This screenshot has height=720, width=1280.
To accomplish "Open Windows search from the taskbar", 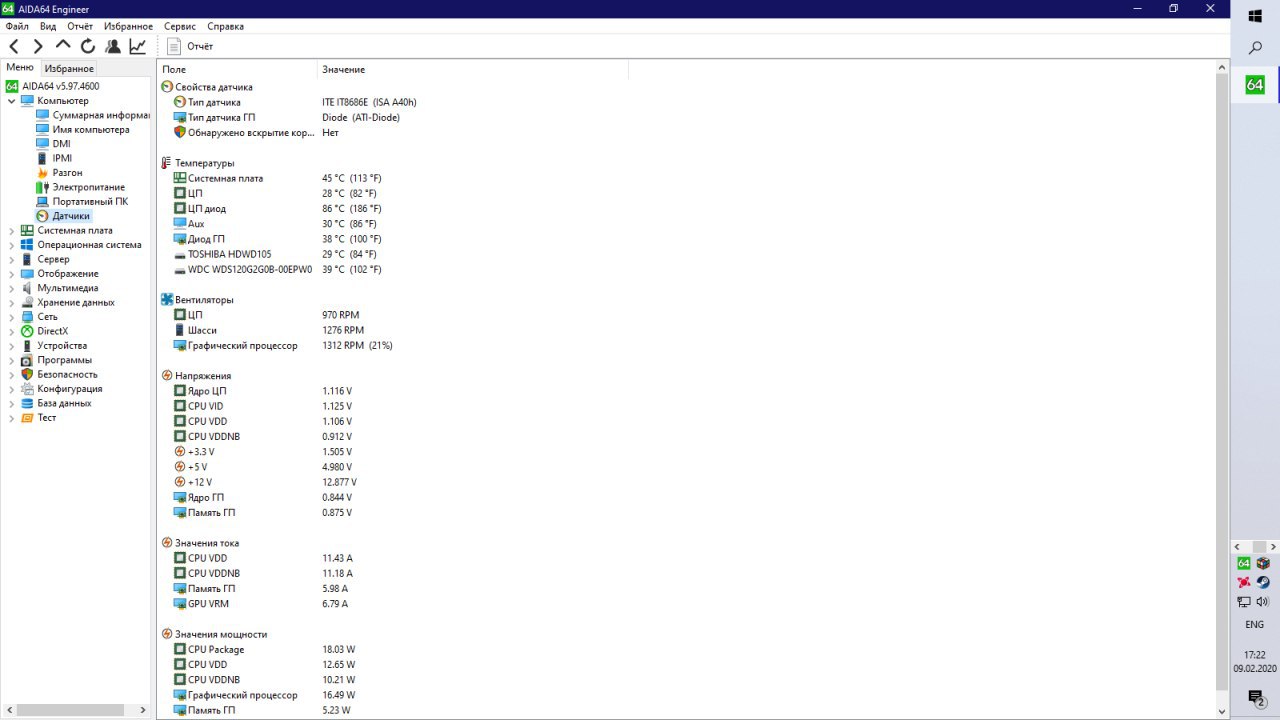I will click(x=1255, y=47).
